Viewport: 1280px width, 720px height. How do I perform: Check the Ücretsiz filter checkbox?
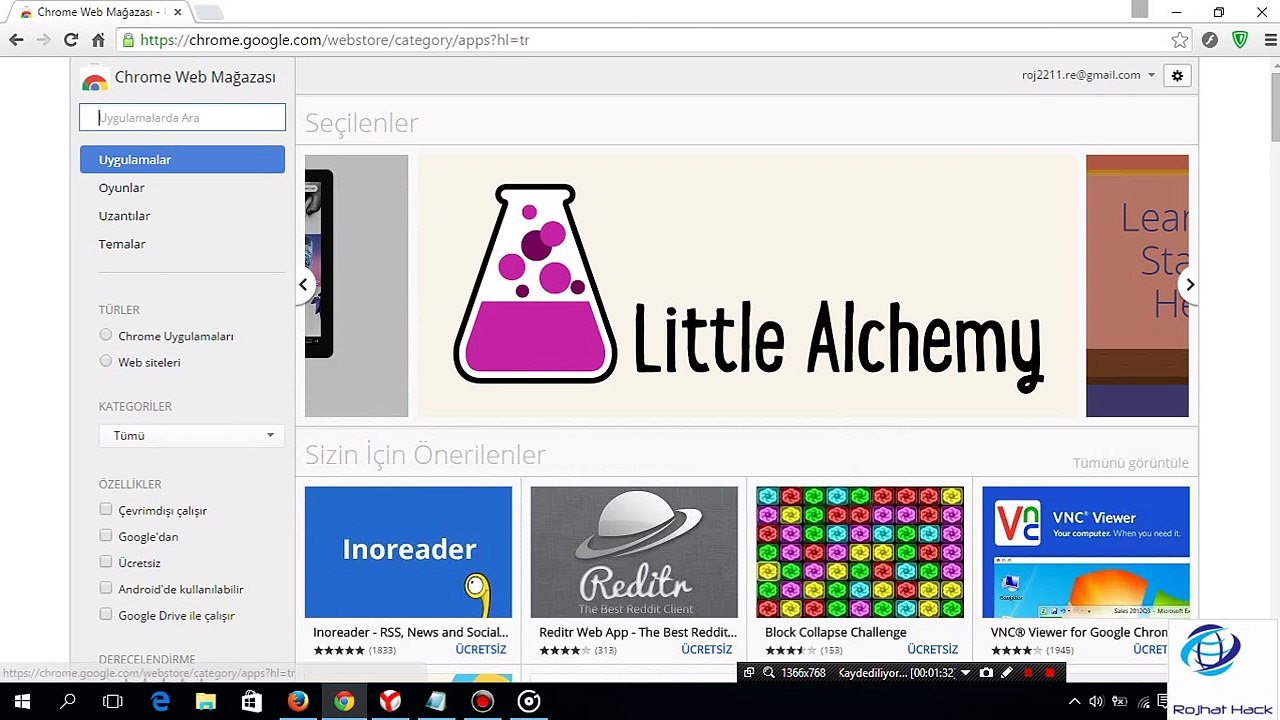[106, 562]
